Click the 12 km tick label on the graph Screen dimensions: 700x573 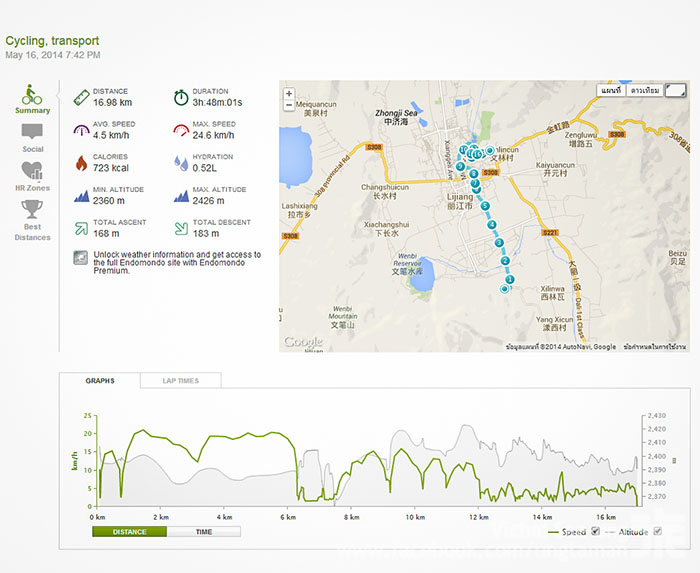tap(479, 517)
